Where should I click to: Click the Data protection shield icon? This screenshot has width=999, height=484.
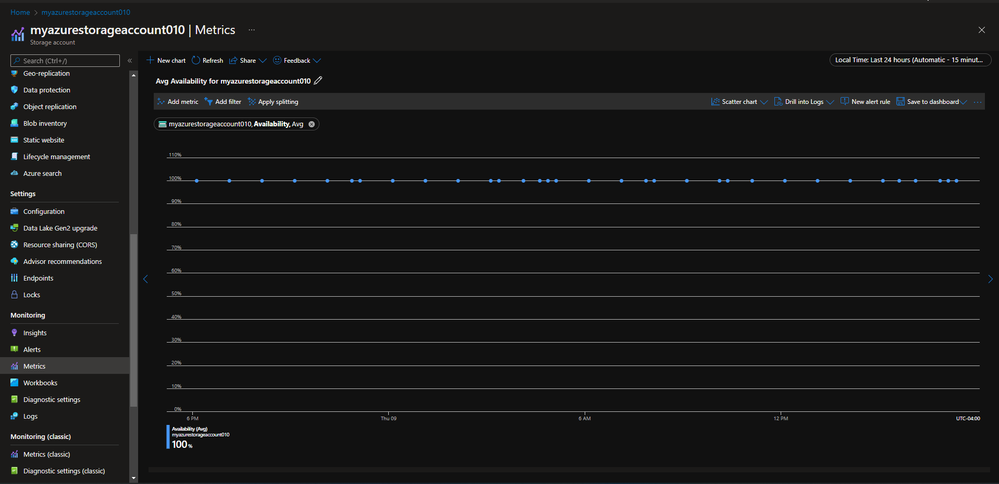[x=14, y=90]
